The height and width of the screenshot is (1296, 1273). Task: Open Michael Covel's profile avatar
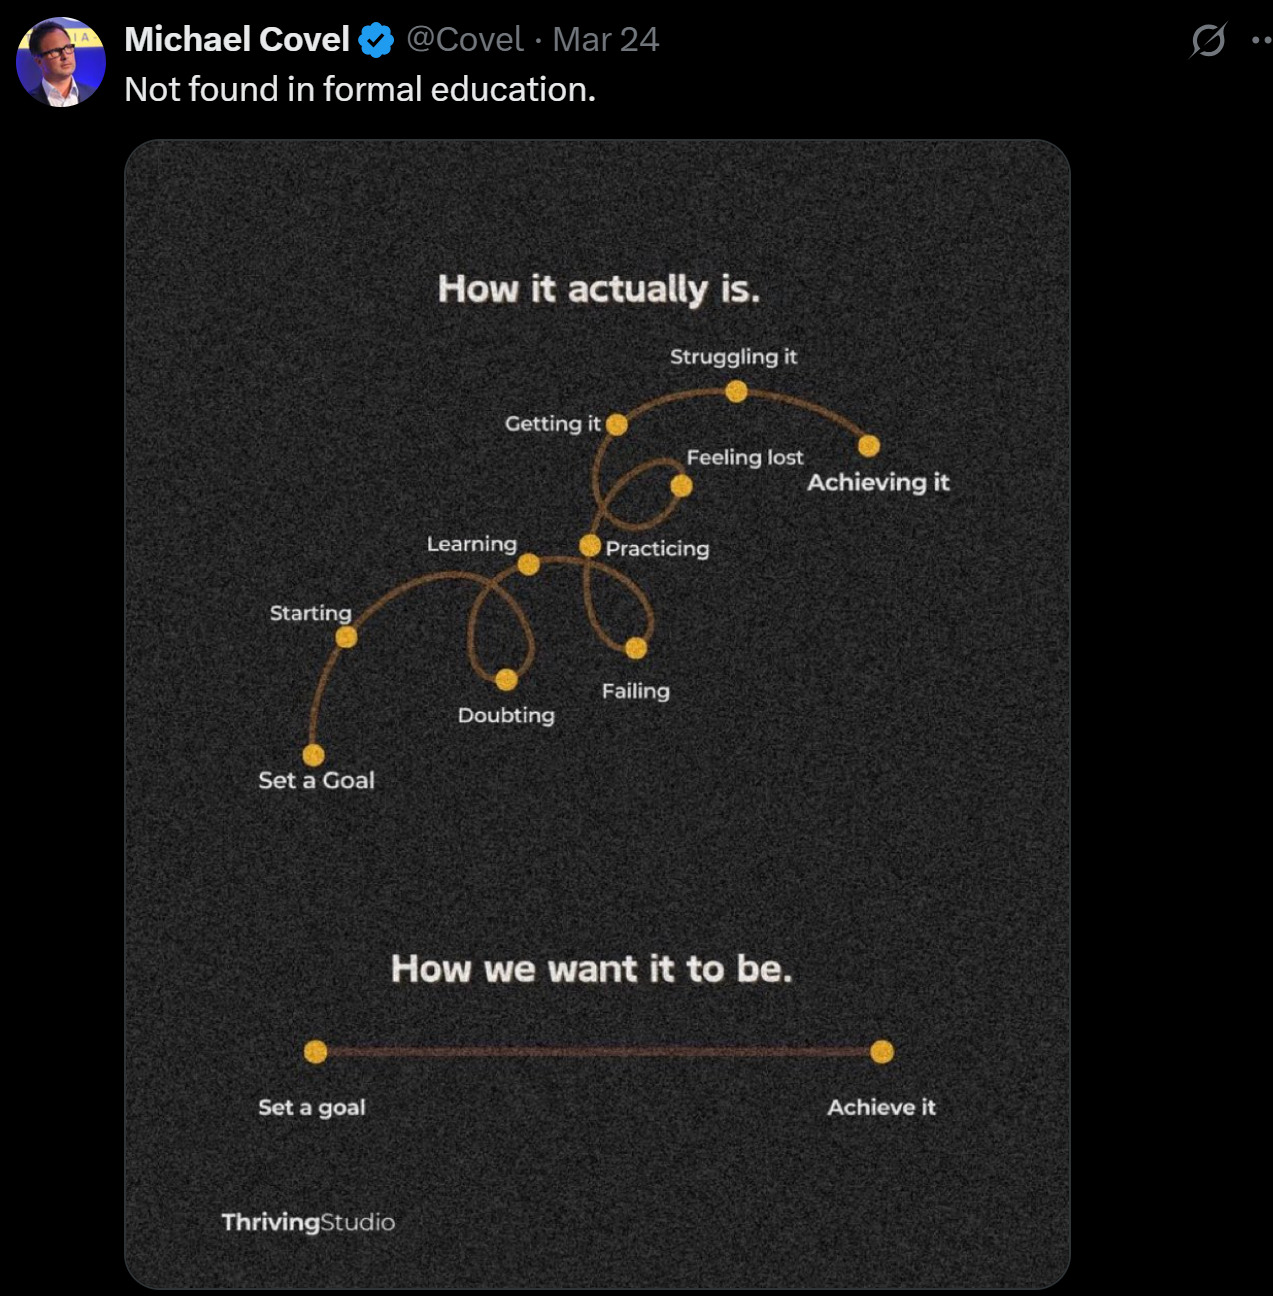(61, 62)
